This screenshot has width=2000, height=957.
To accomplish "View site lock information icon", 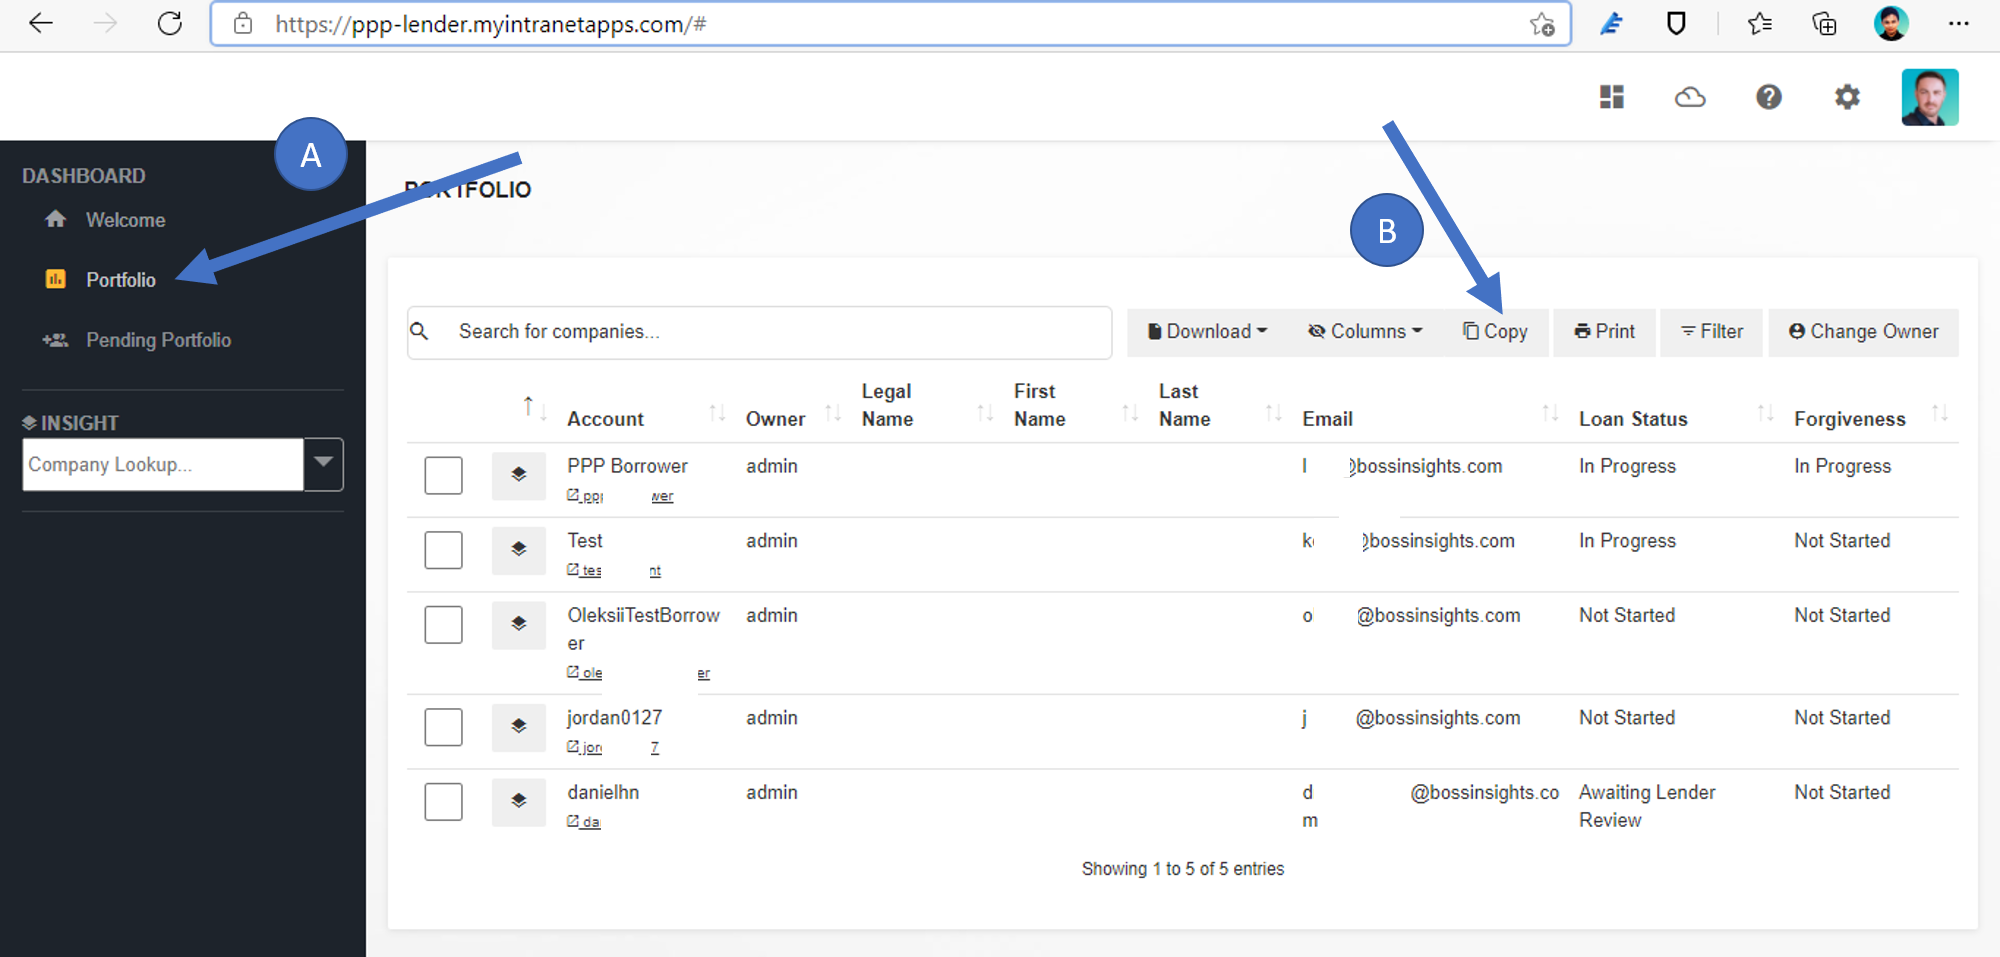I will 243,24.
